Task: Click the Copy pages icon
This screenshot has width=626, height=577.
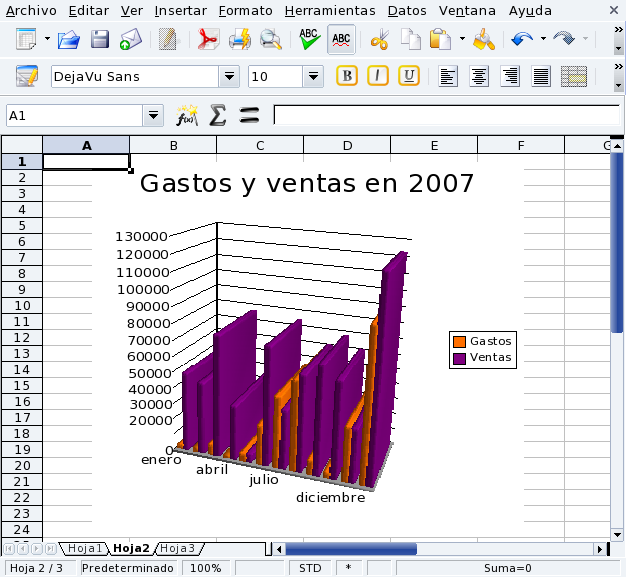Action: [x=410, y=39]
